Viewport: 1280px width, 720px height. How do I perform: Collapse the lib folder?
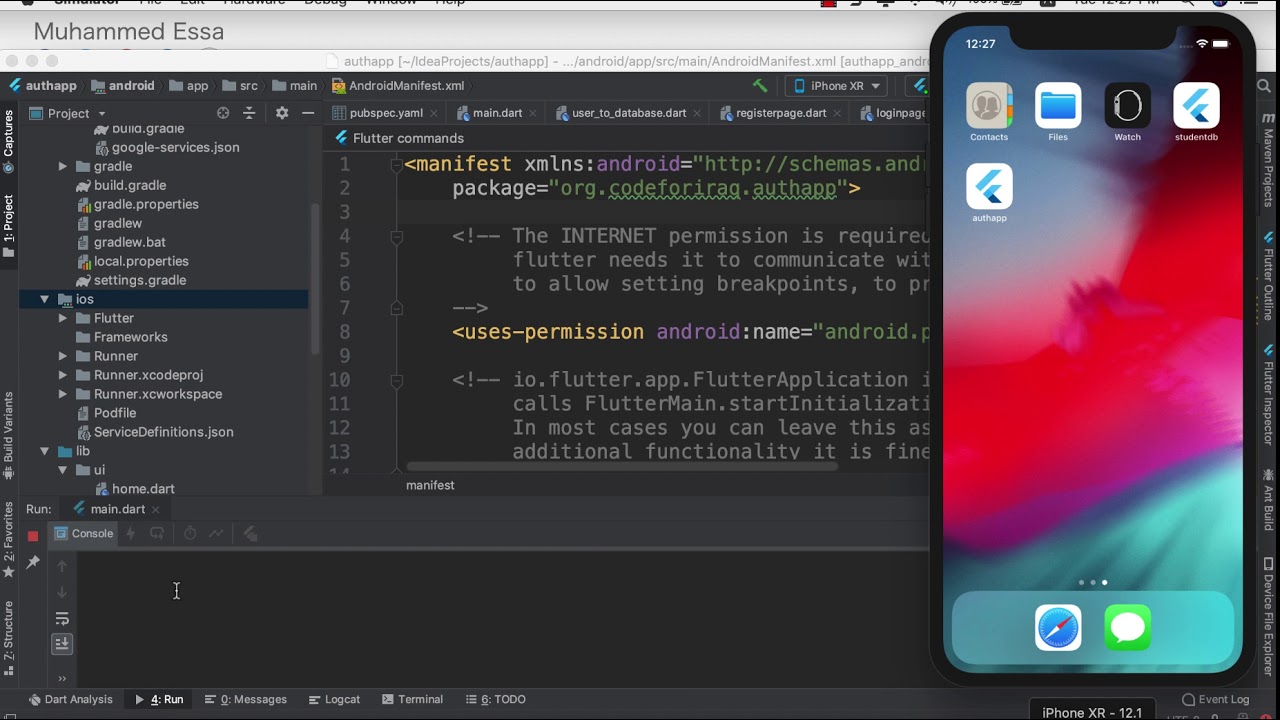44,451
